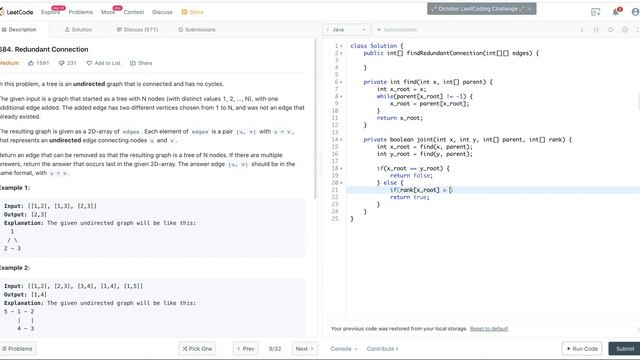Open Discuss in the top navigation
Screen dimensions: 640x360
[x=162, y=12]
